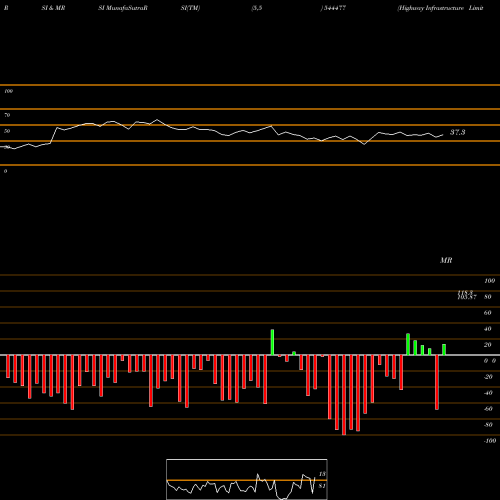Click the 50 level label on RSI axis
The height and width of the screenshot is (500, 500).
click(x=7, y=131)
